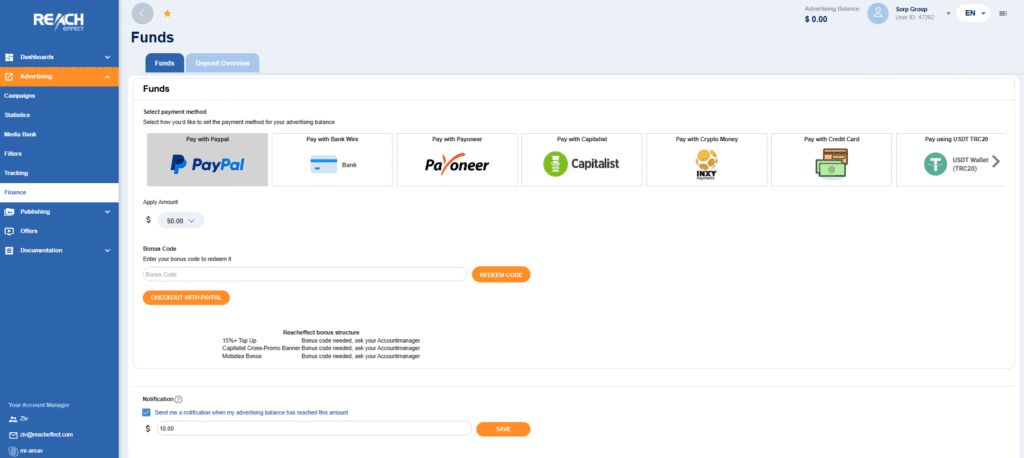Open the EN language dropdown

tap(973, 13)
